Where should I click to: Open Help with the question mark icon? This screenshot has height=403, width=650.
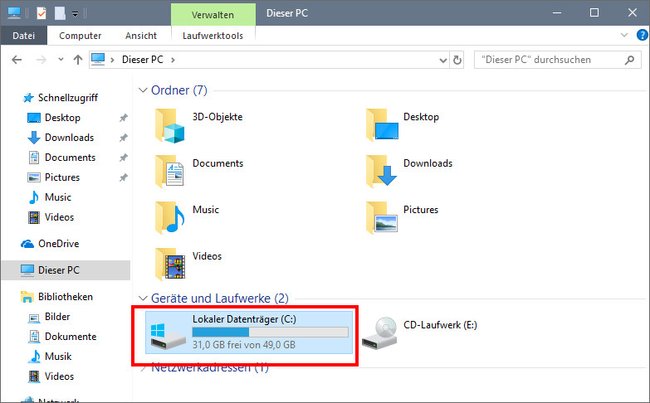(642, 35)
